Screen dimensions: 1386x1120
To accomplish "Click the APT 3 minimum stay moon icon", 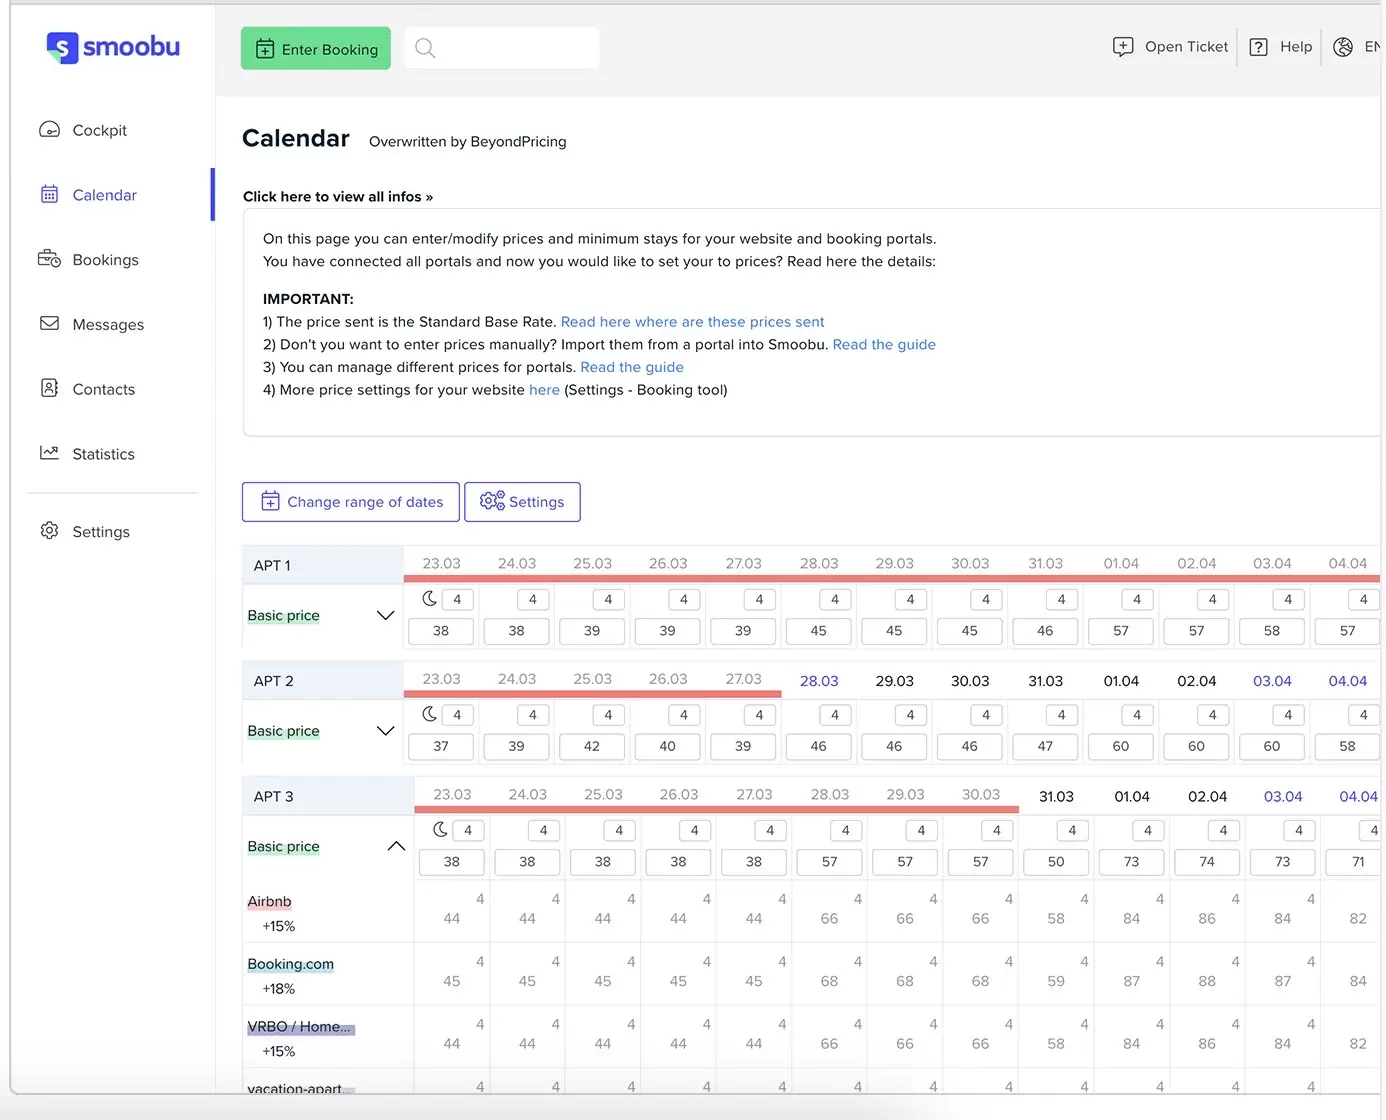I will [x=440, y=830].
